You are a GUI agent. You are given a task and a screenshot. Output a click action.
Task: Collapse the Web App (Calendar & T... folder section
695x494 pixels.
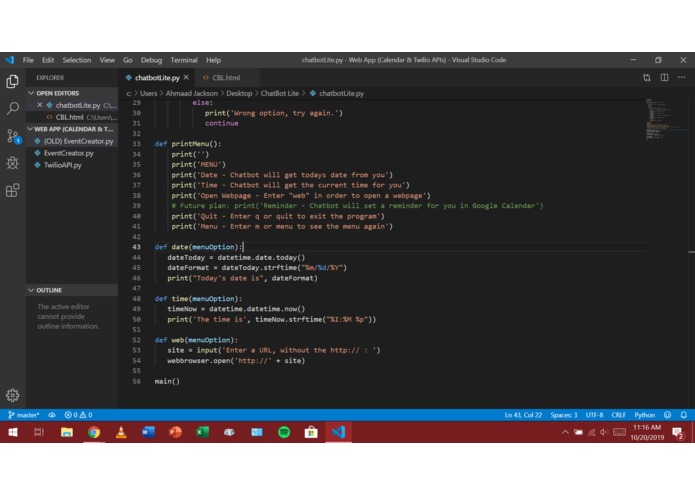pyautogui.click(x=71, y=129)
